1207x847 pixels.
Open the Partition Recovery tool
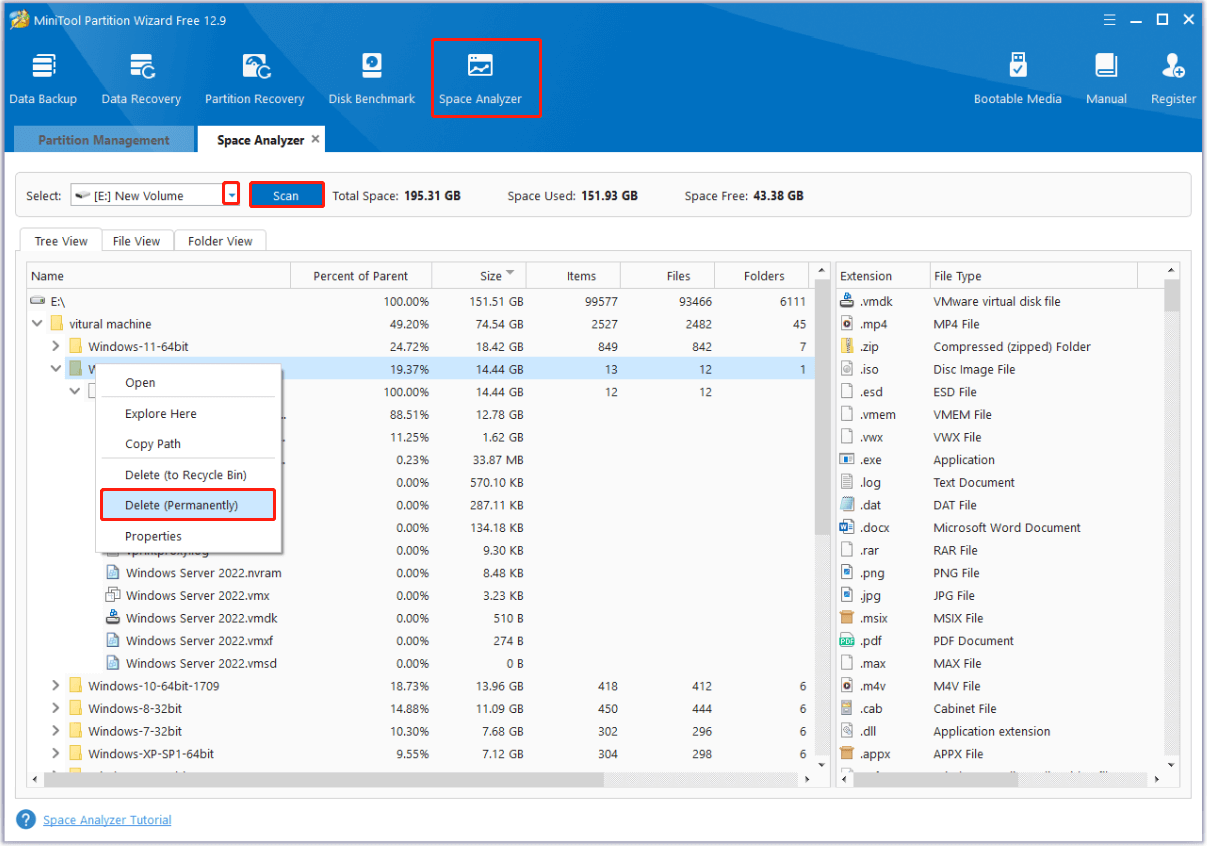254,78
